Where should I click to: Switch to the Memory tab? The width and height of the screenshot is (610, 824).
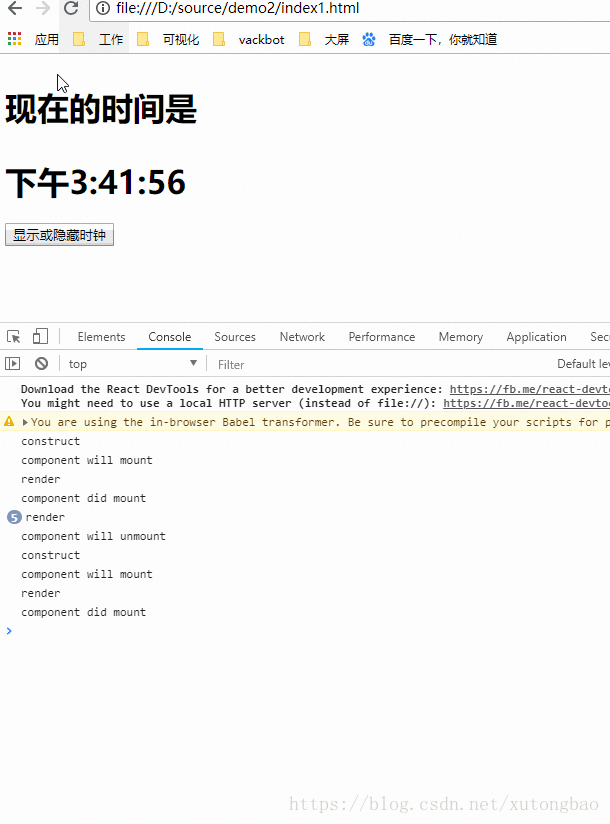click(461, 337)
